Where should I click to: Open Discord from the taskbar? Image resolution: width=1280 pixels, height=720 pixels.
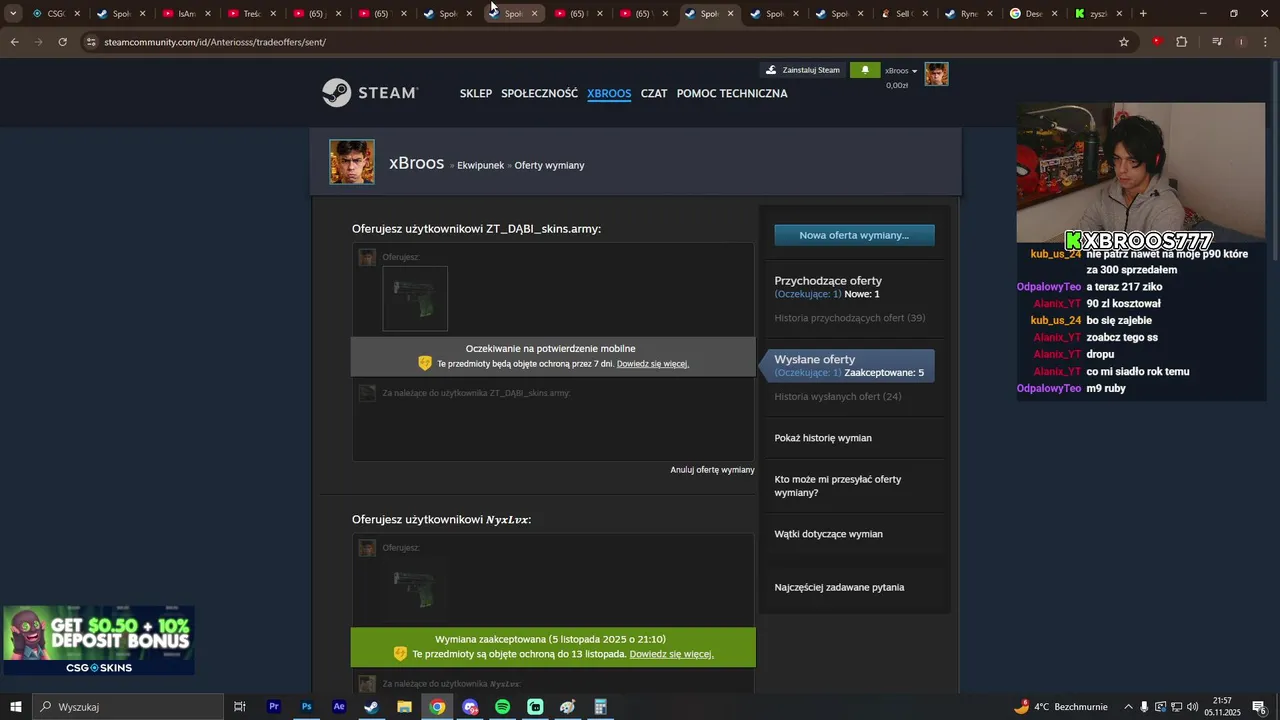tap(470, 707)
